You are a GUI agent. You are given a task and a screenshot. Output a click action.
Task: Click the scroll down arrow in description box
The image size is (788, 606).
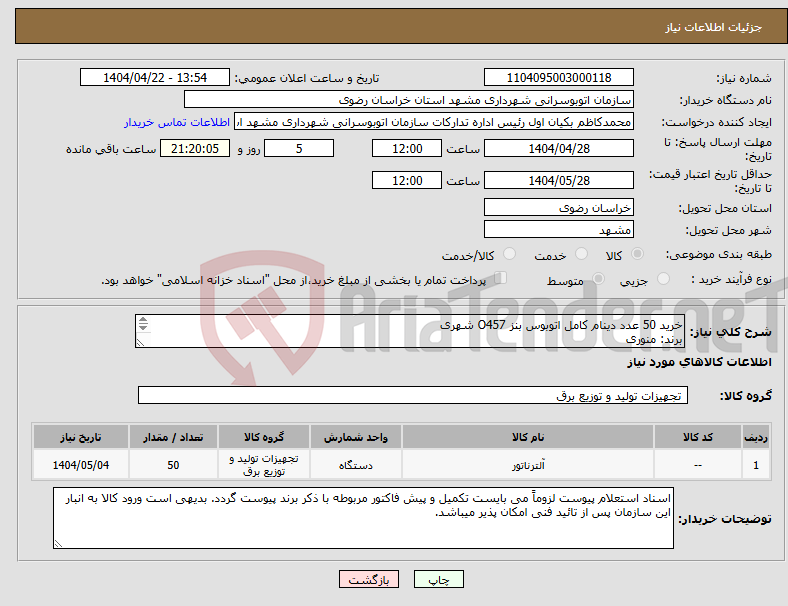pyautogui.click(x=143, y=327)
